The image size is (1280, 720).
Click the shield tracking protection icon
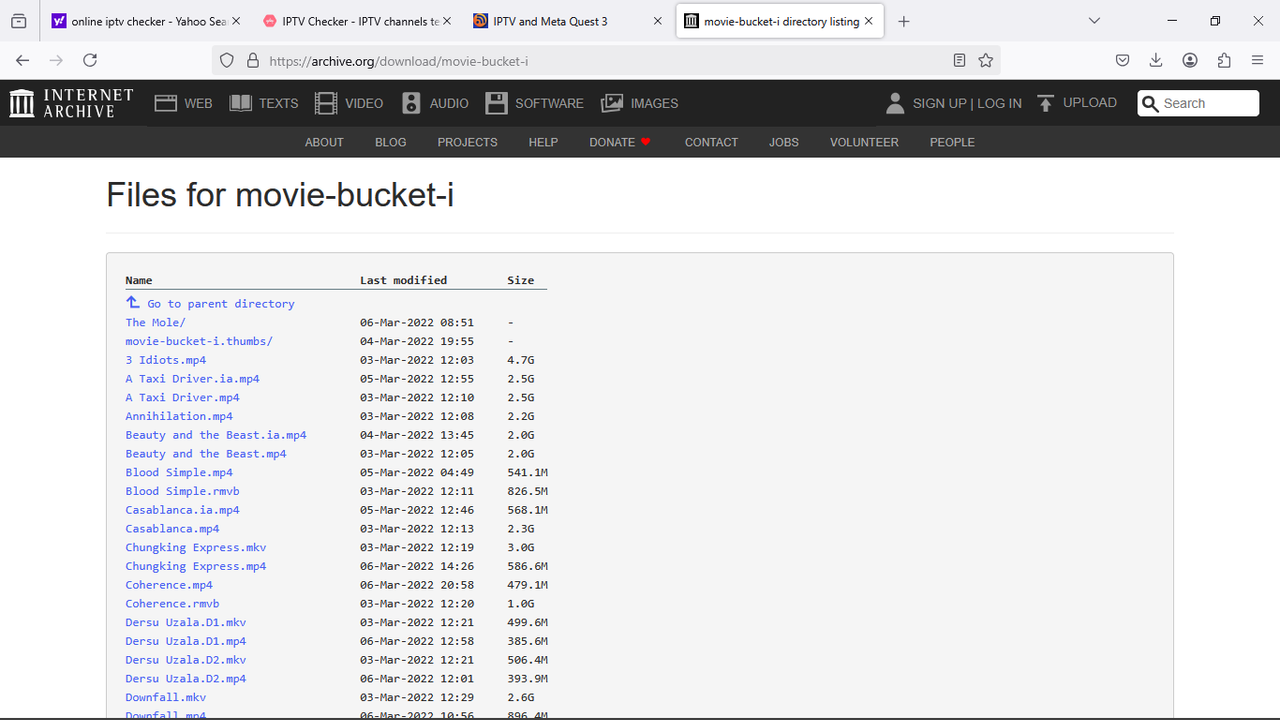coord(227,60)
